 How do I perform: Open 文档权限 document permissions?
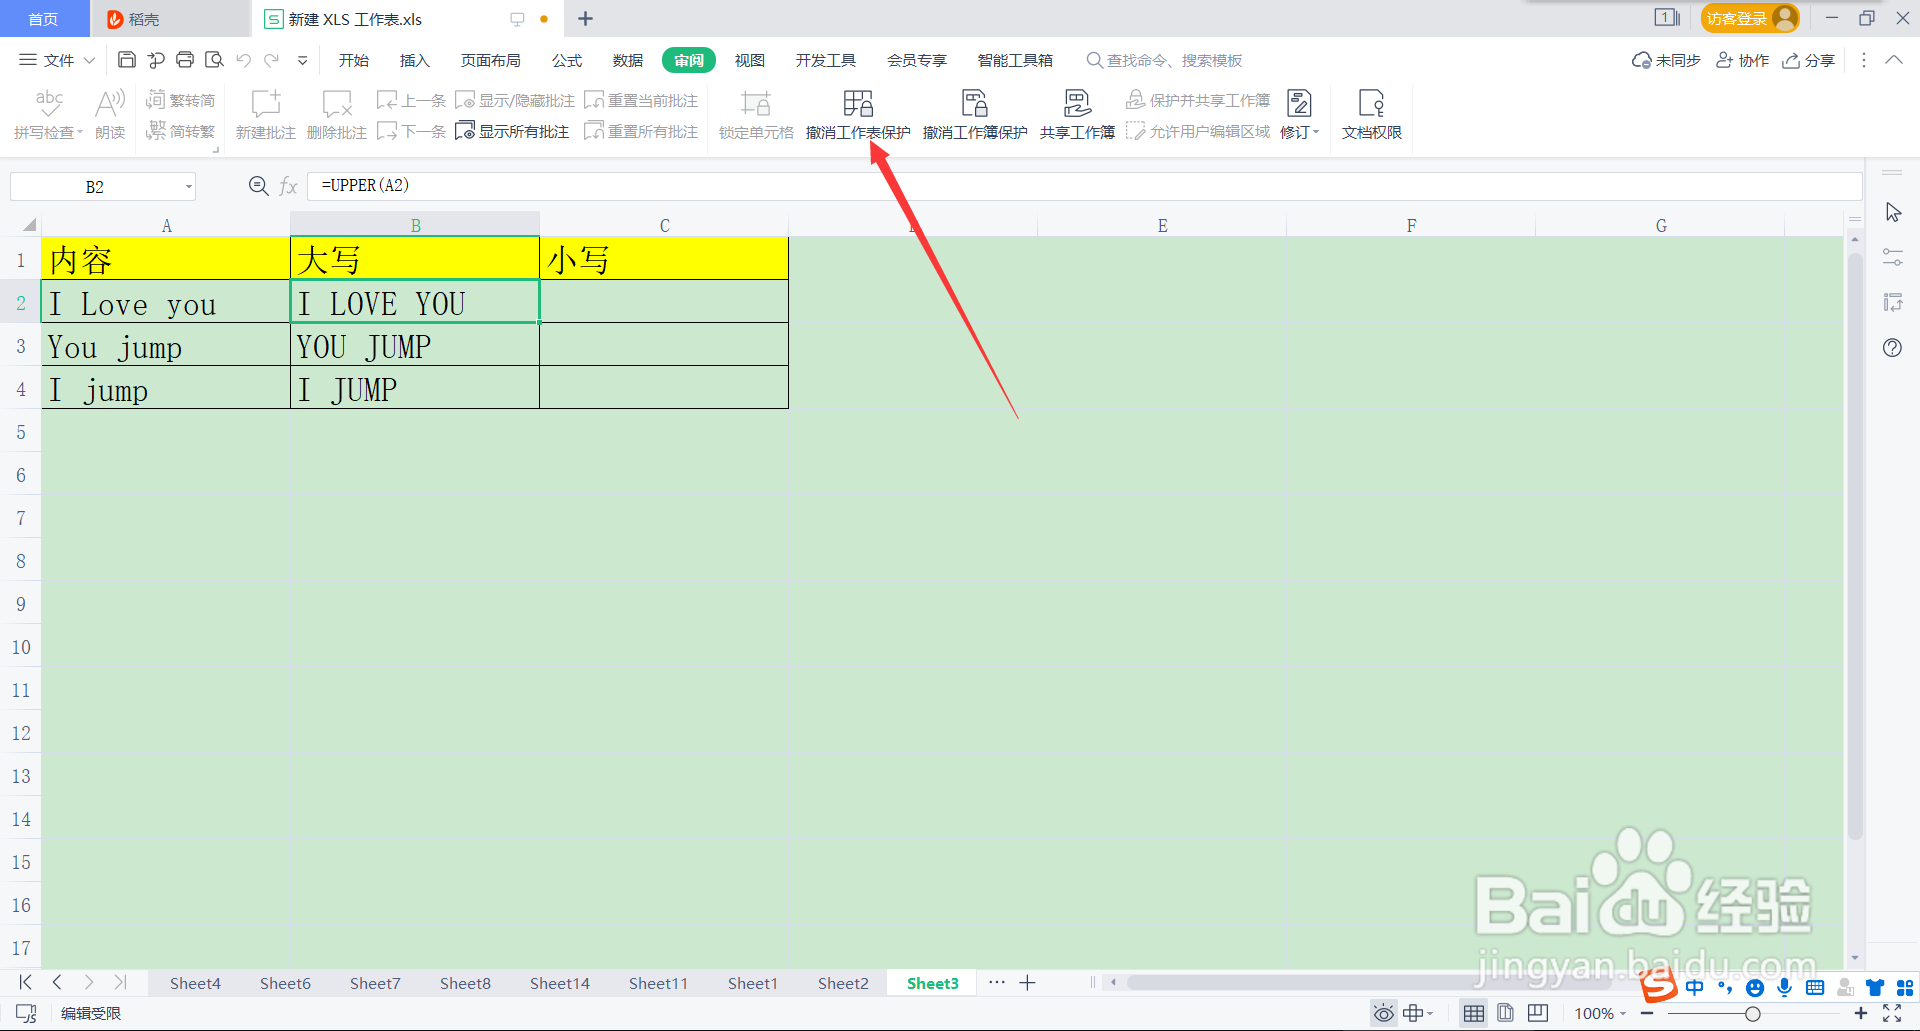tap(1370, 113)
